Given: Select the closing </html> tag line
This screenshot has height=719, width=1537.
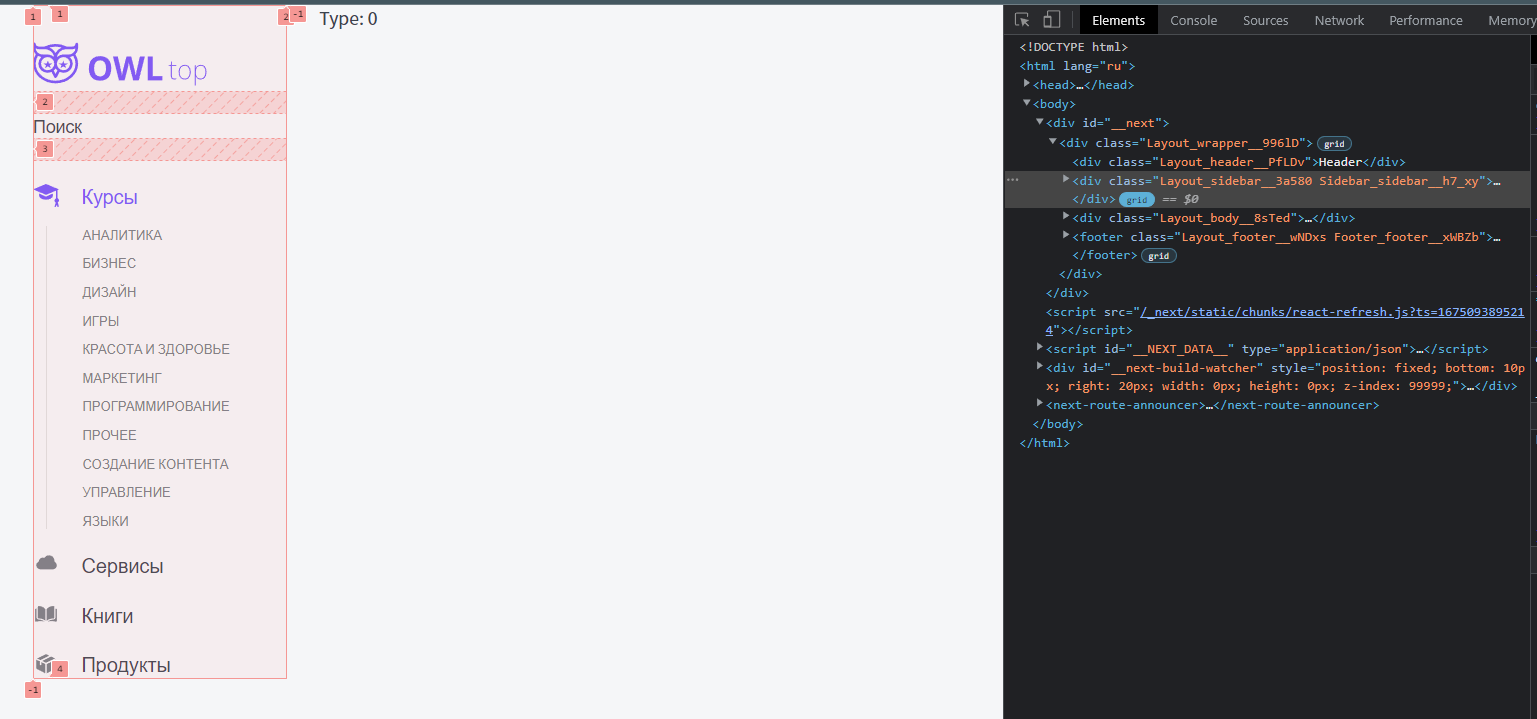Looking at the screenshot, I should pos(1044,443).
